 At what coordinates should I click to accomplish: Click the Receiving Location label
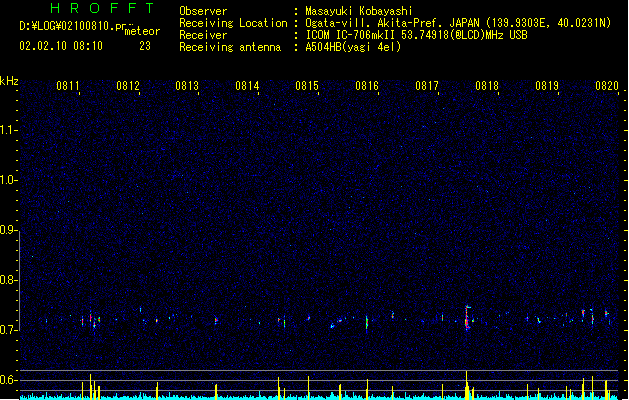click(x=233, y=23)
